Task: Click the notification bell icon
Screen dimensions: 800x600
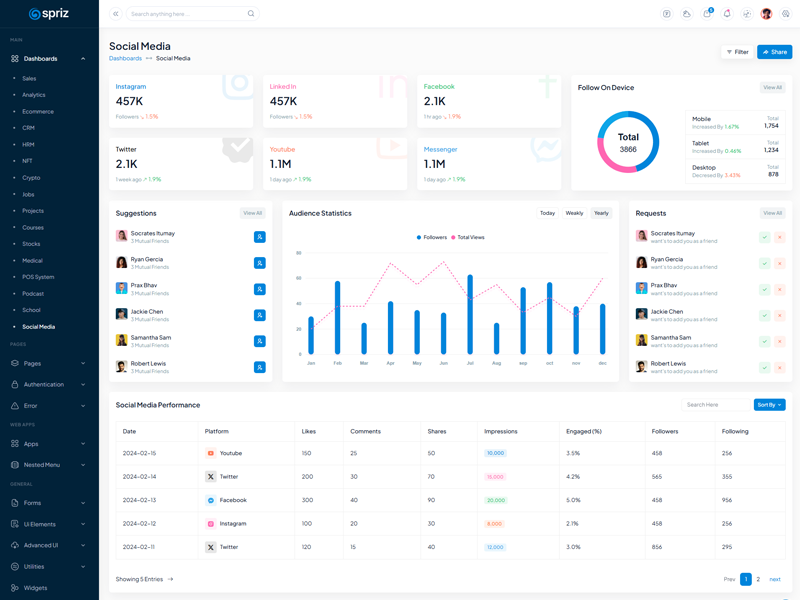Action: click(727, 14)
